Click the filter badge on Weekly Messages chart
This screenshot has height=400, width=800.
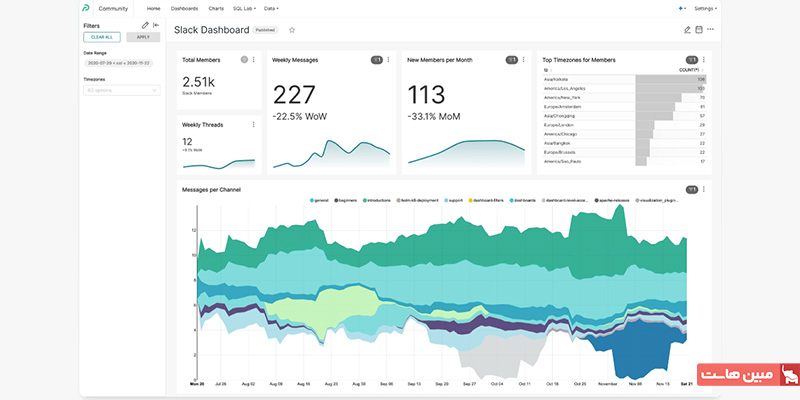point(377,60)
